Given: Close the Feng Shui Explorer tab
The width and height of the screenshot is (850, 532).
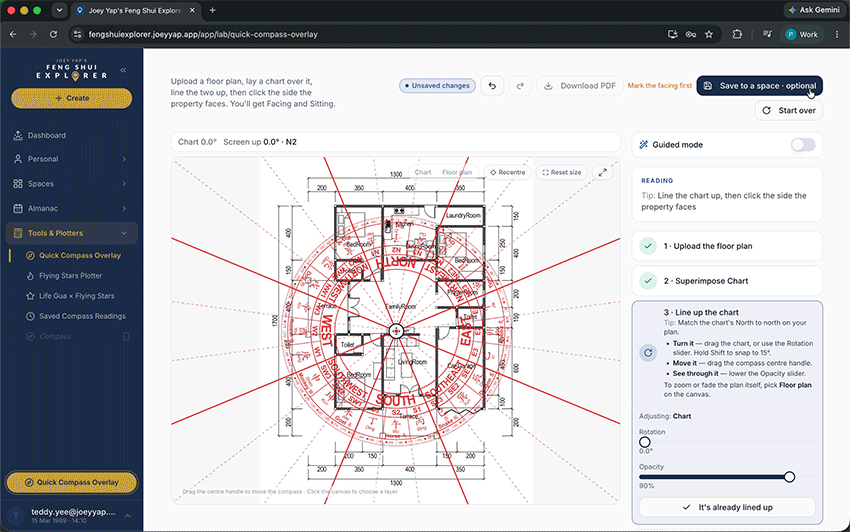Looking at the screenshot, I should 192,10.
